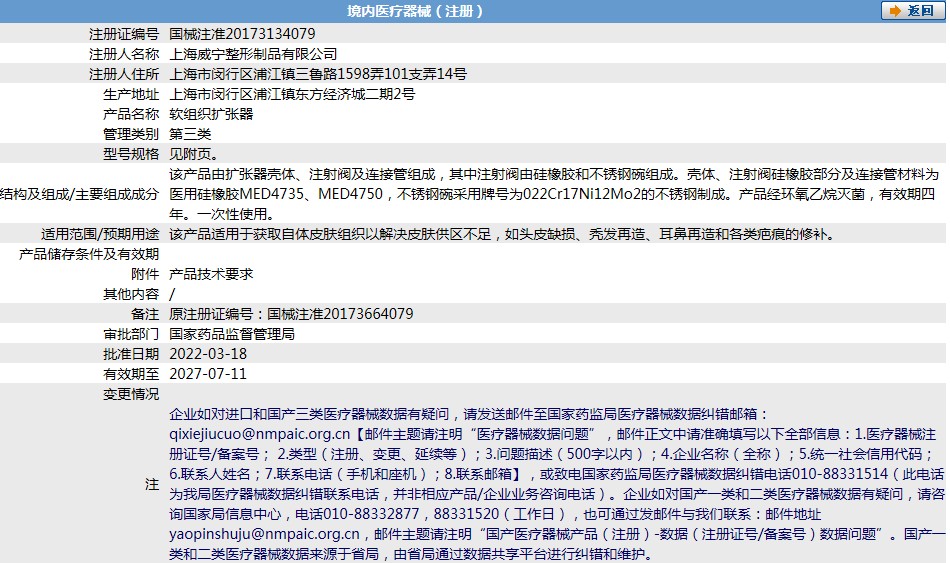Click the 变更情况 label

[x=131, y=394]
